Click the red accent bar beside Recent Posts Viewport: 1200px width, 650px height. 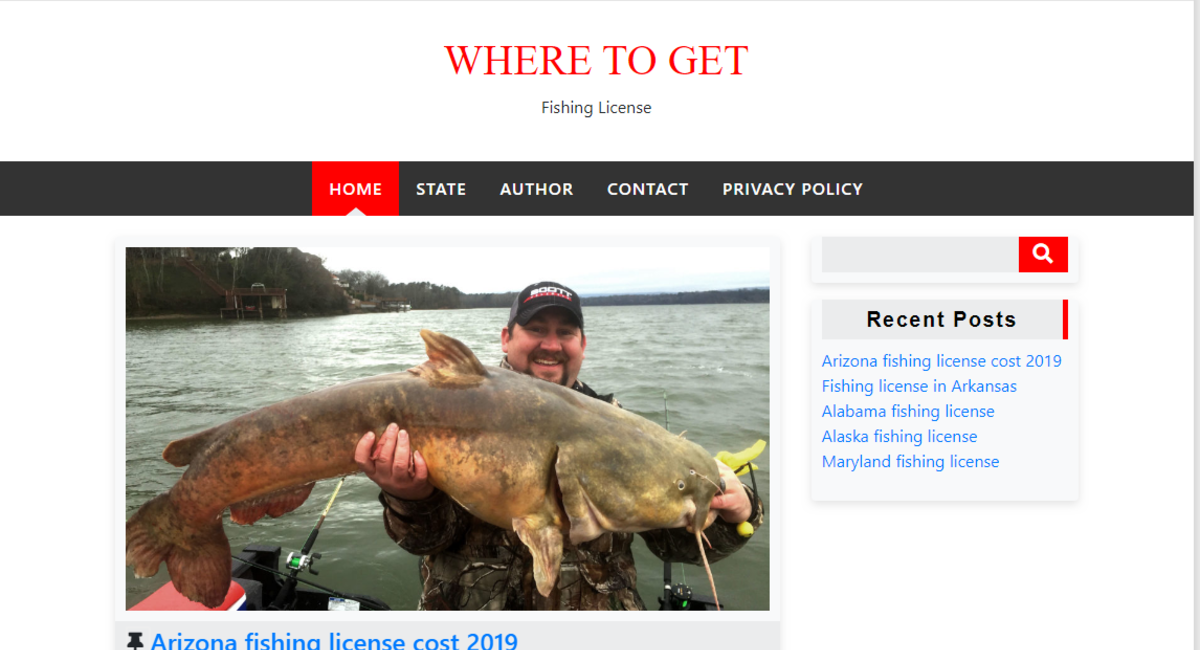pos(1065,319)
